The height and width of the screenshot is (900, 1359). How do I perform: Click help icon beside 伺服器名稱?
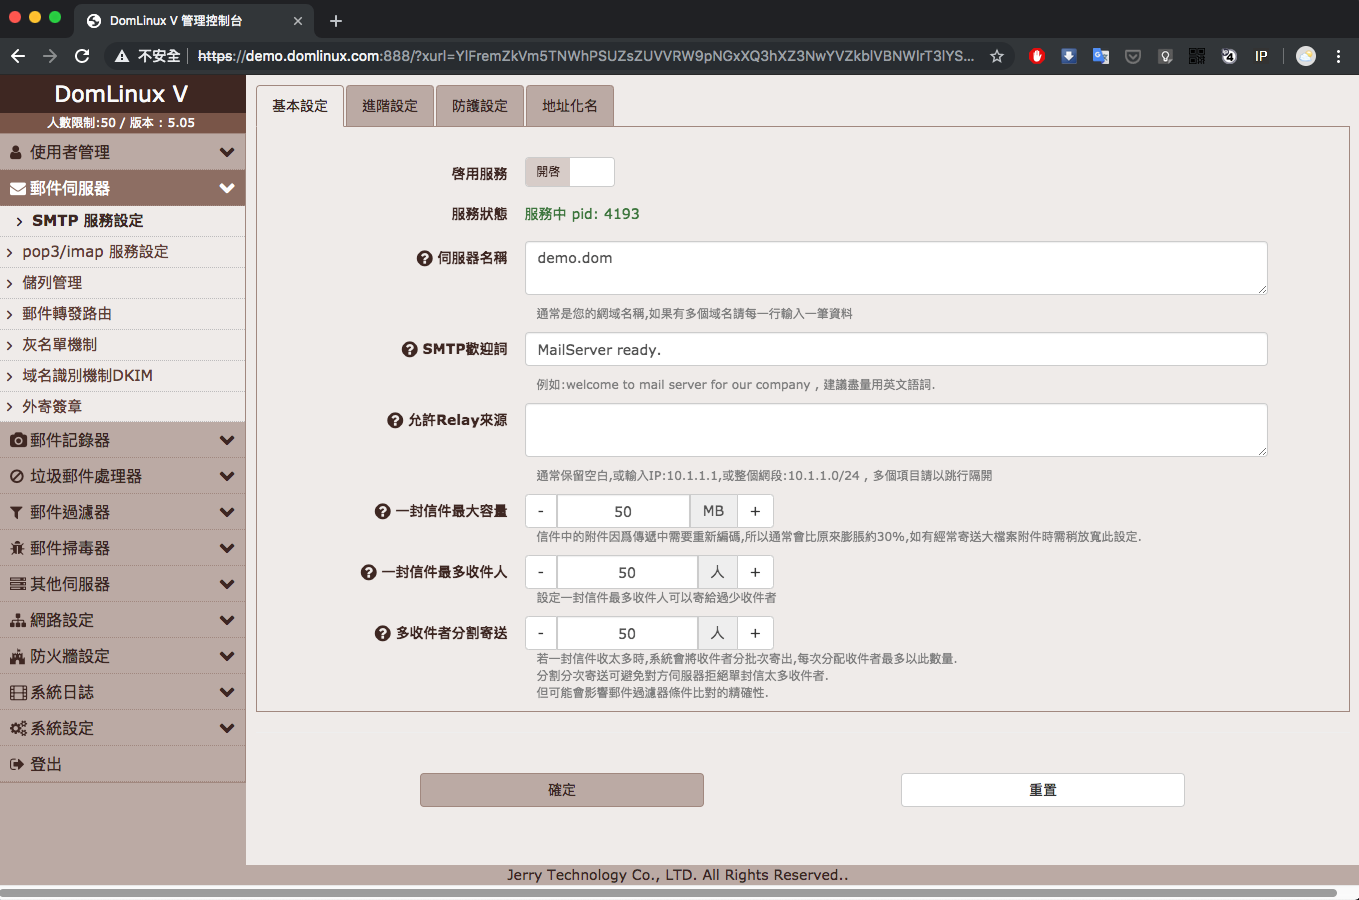coord(424,258)
